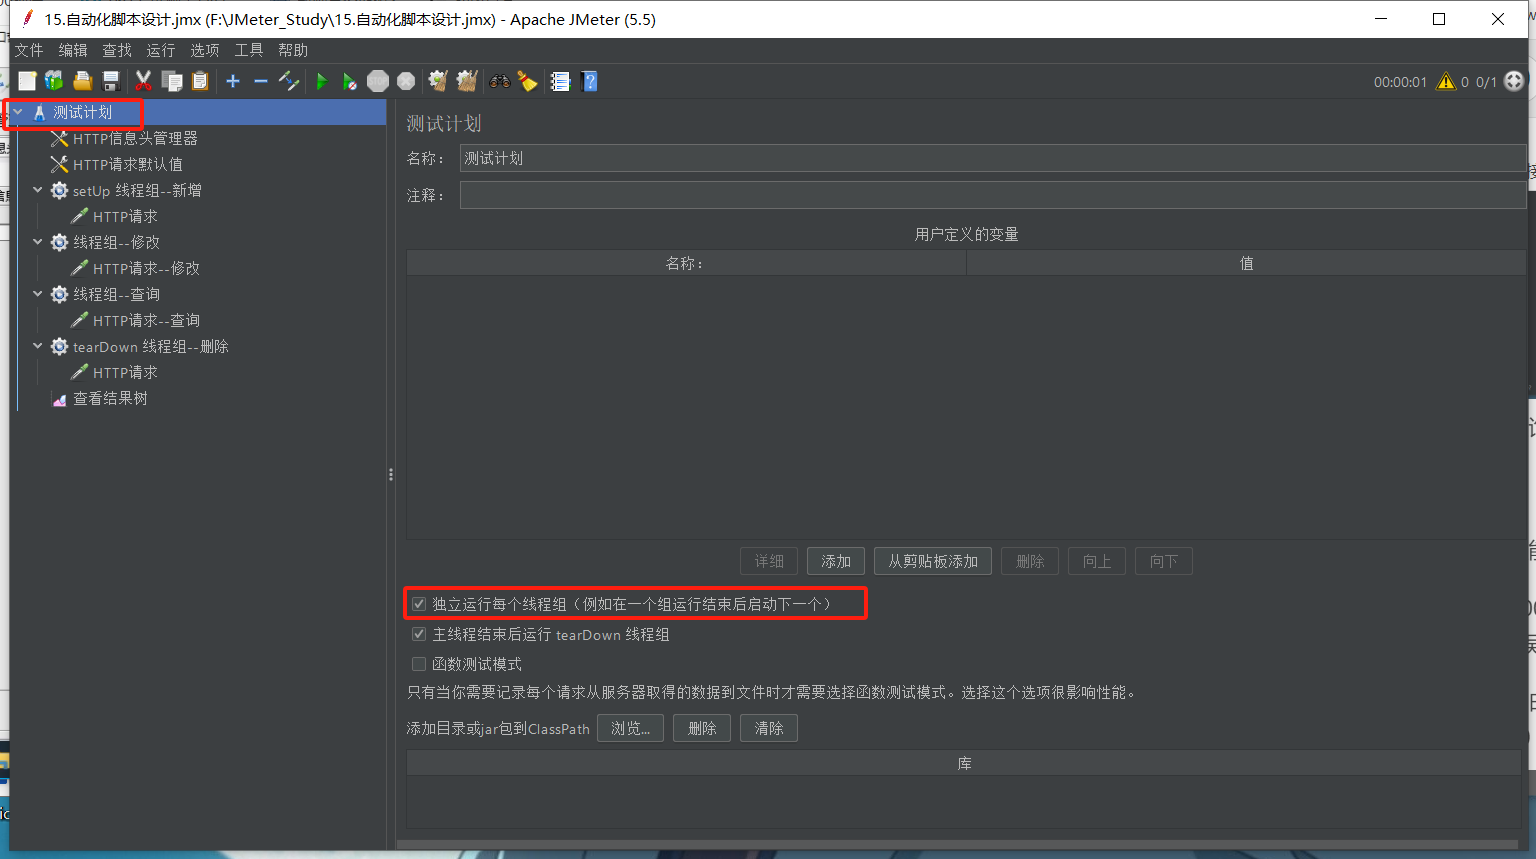Select the 线程组--查询 thread group
The image size is (1536, 859).
pos(116,294)
